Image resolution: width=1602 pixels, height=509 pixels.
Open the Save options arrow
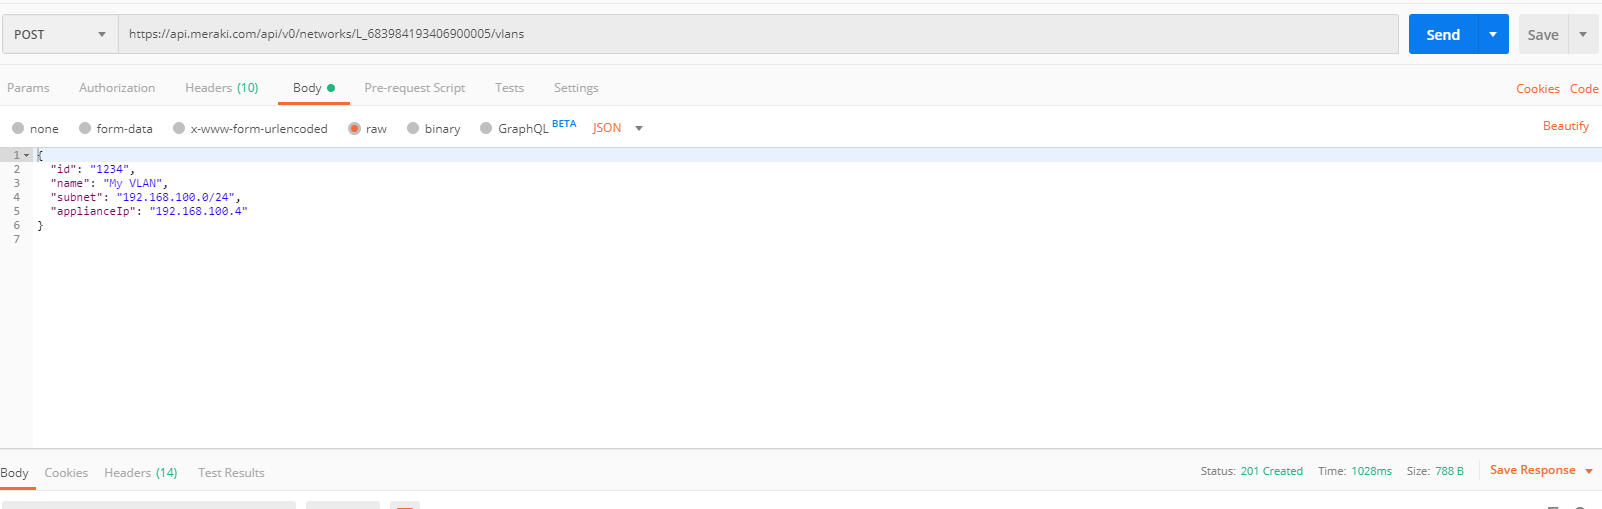[1583, 34]
